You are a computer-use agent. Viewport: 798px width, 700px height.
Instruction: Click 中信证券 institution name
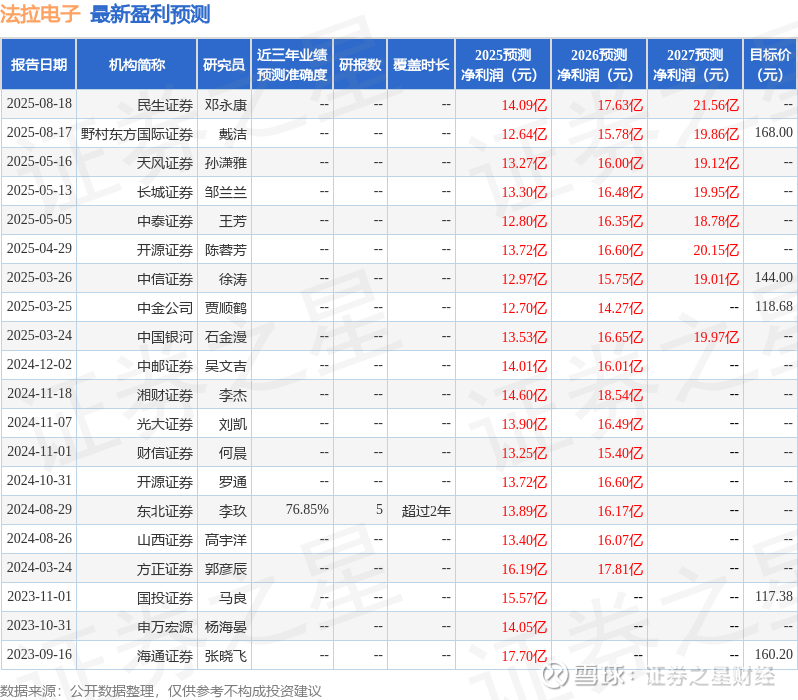pyautogui.click(x=165, y=279)
